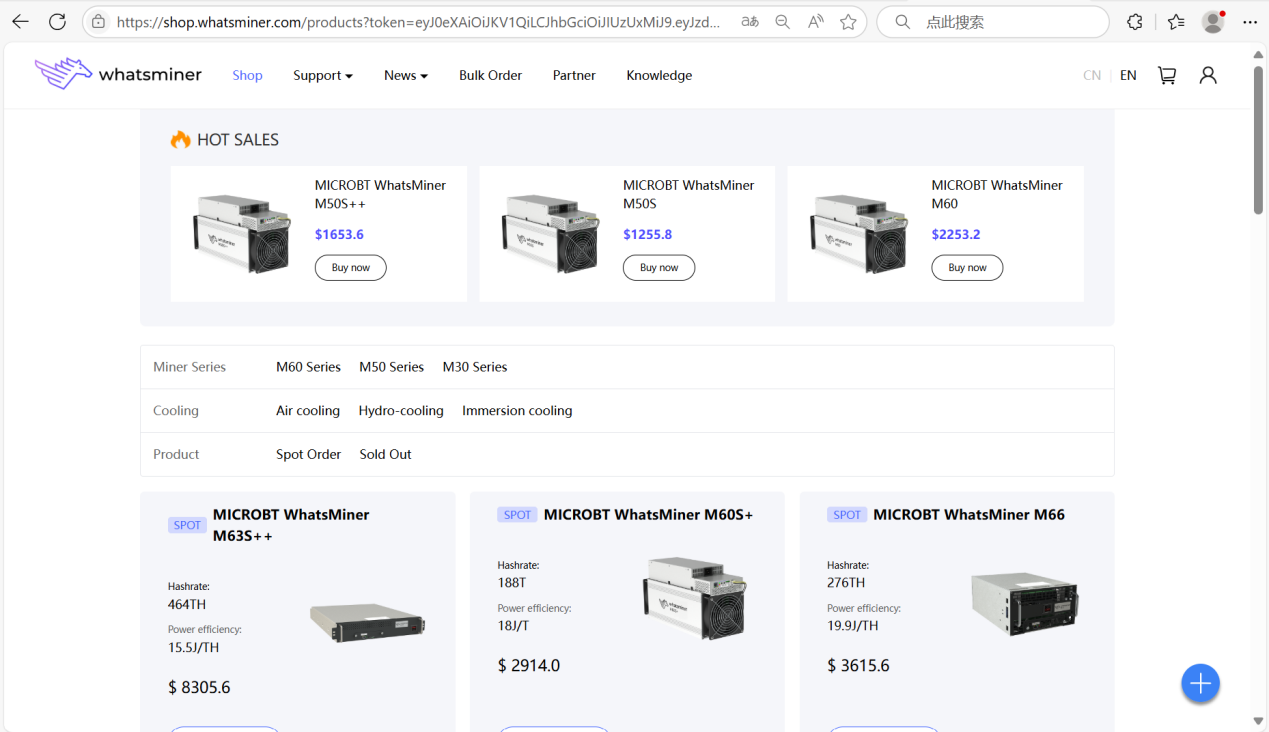Click the $2253.2 price text
The height and width of the screenshot is (732, 1269).
click(x=956, y=235)
